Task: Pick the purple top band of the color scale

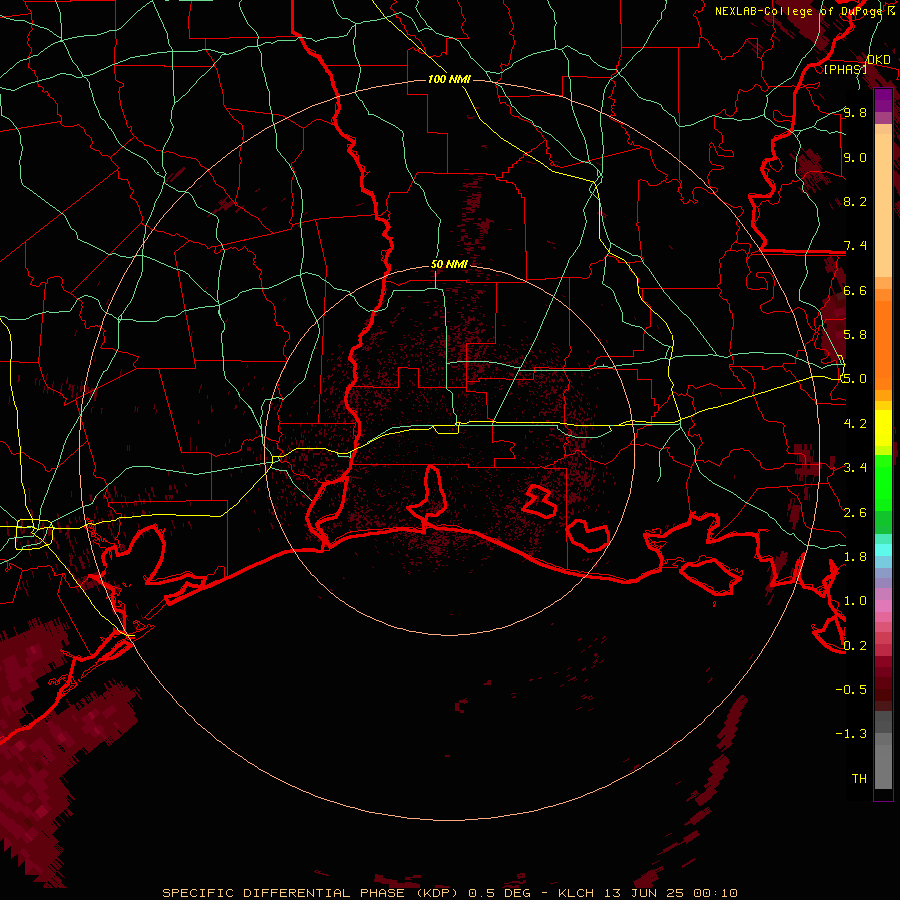Action: [883, 101]
